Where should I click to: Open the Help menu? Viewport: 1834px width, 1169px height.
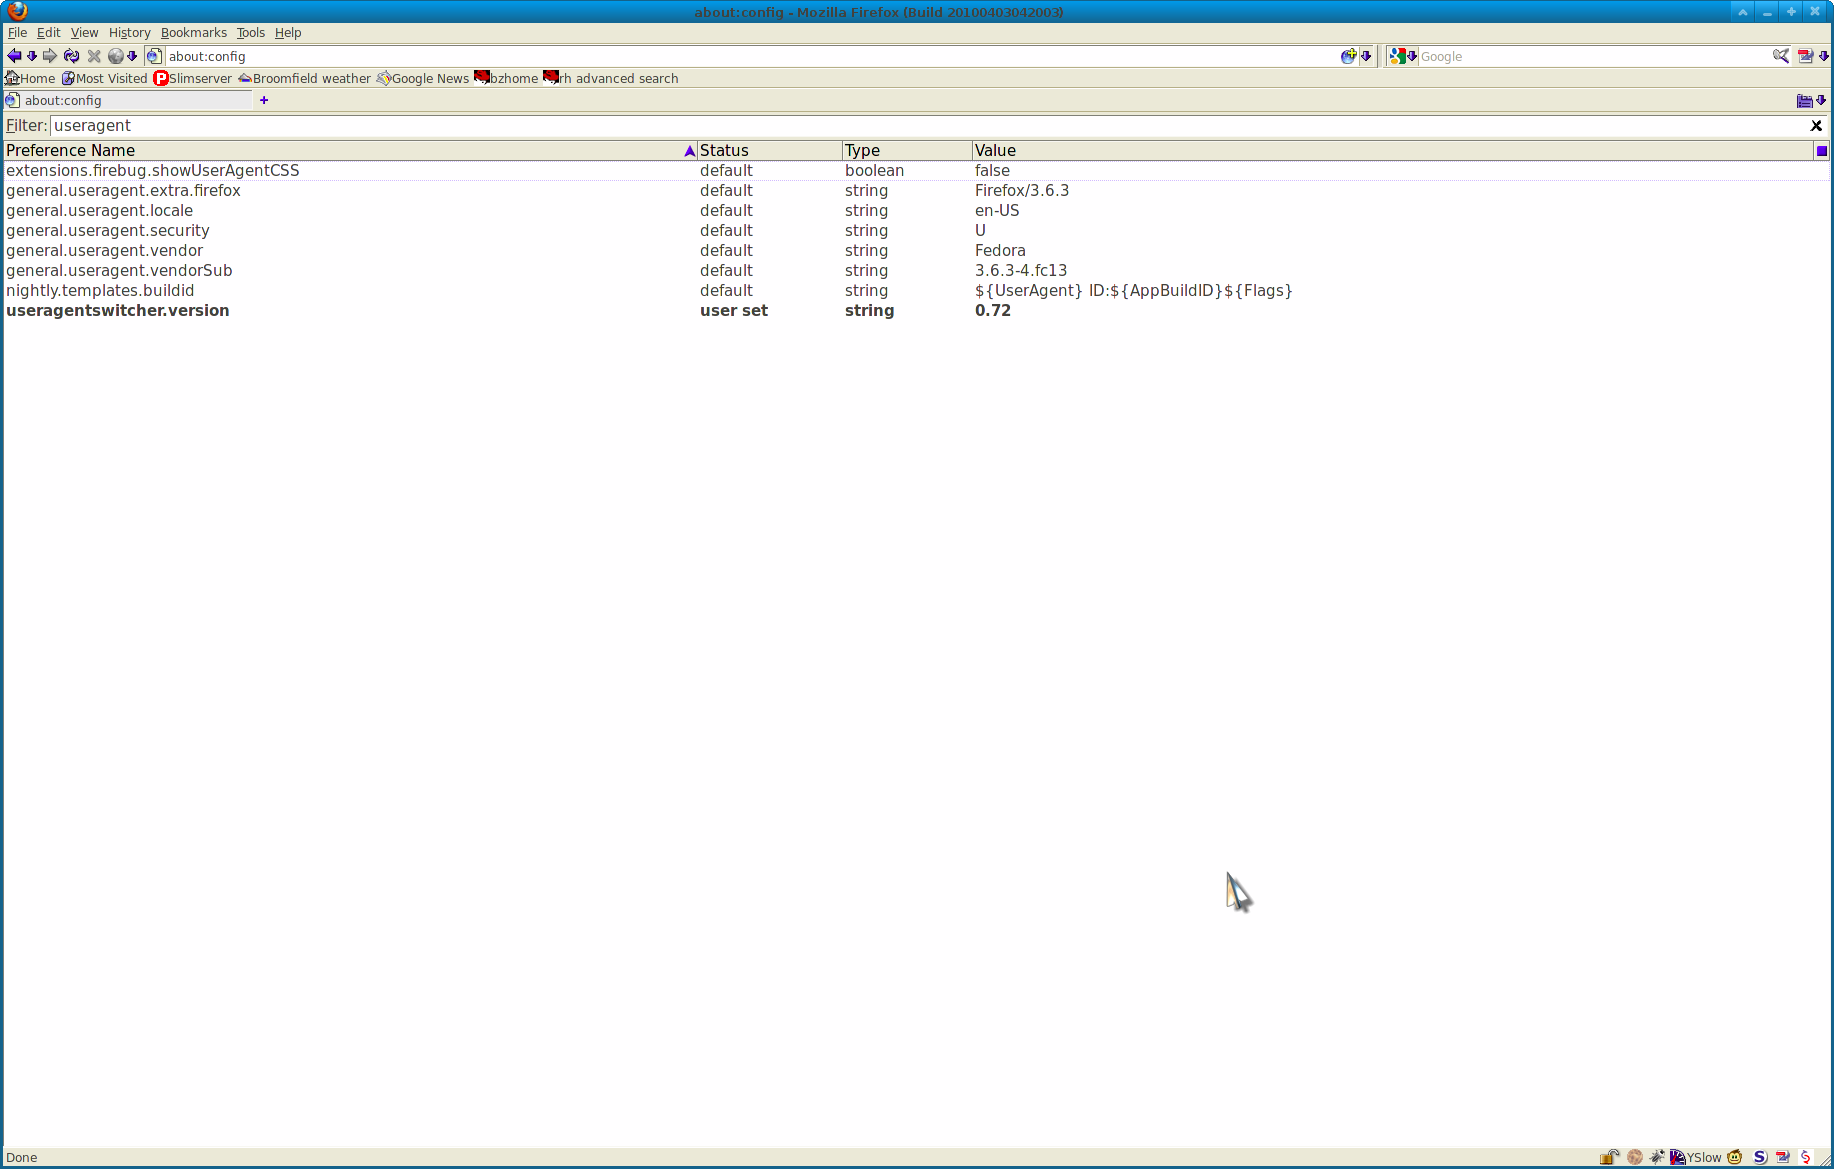(288, 32)
